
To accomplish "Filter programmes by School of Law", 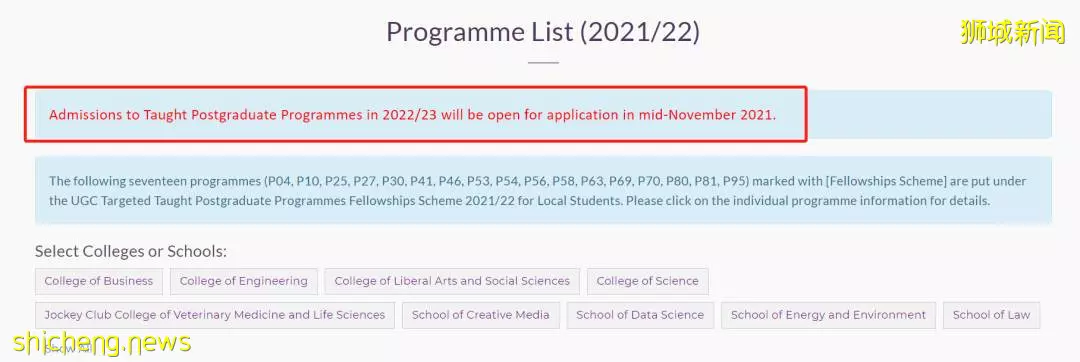I will point(991,315).
